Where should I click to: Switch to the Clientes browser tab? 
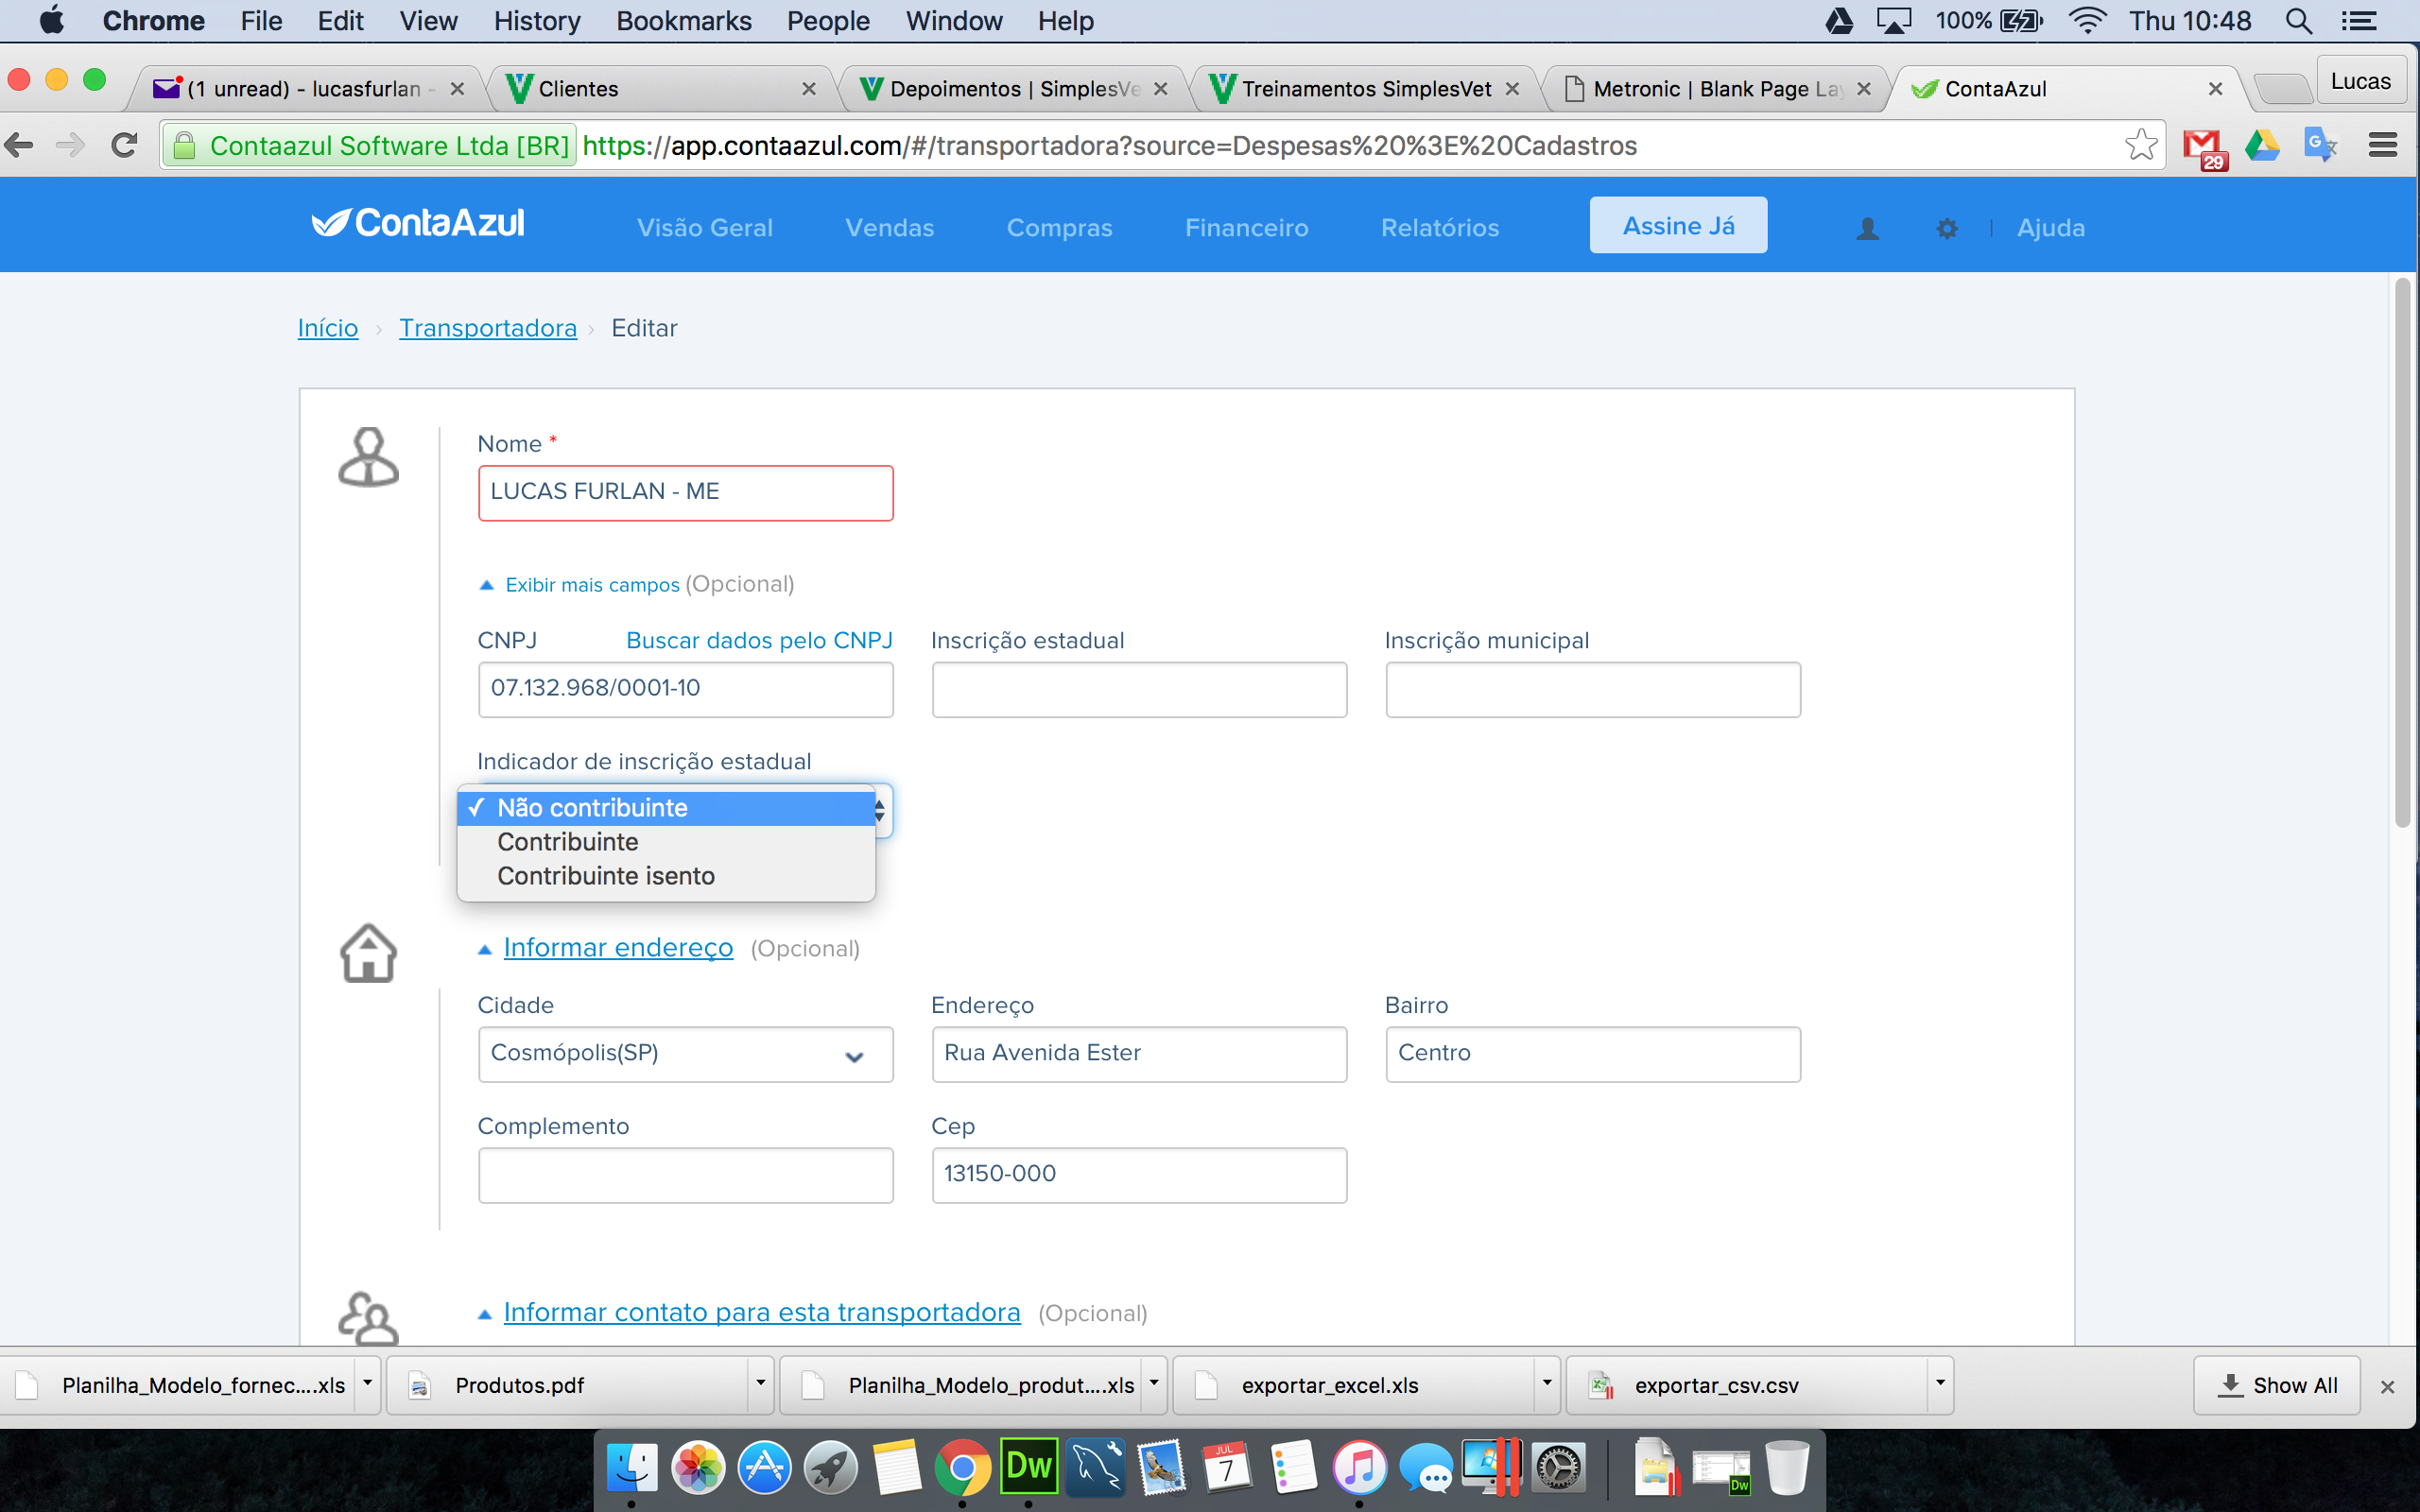(x=660, y=89)
